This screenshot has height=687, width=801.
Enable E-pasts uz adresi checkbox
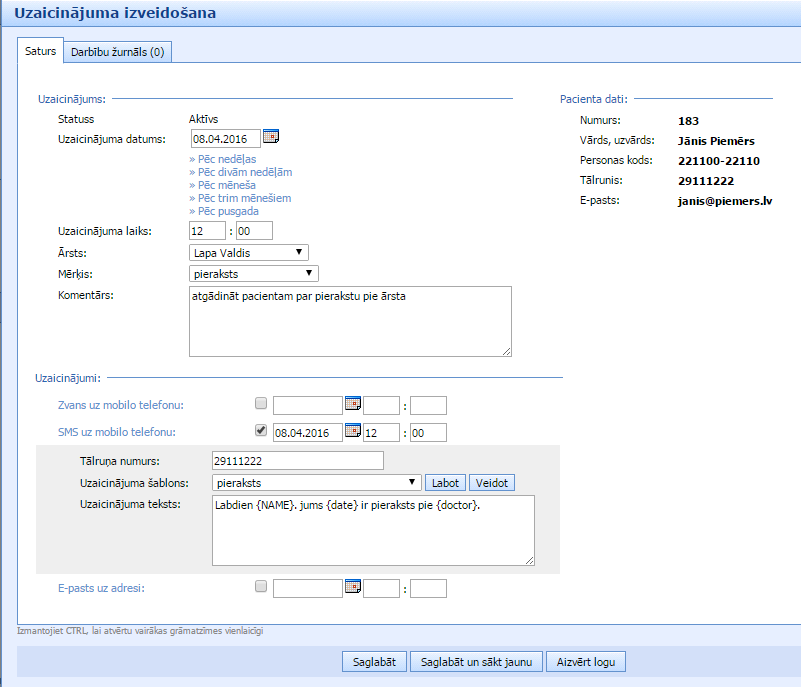point(261,587)
